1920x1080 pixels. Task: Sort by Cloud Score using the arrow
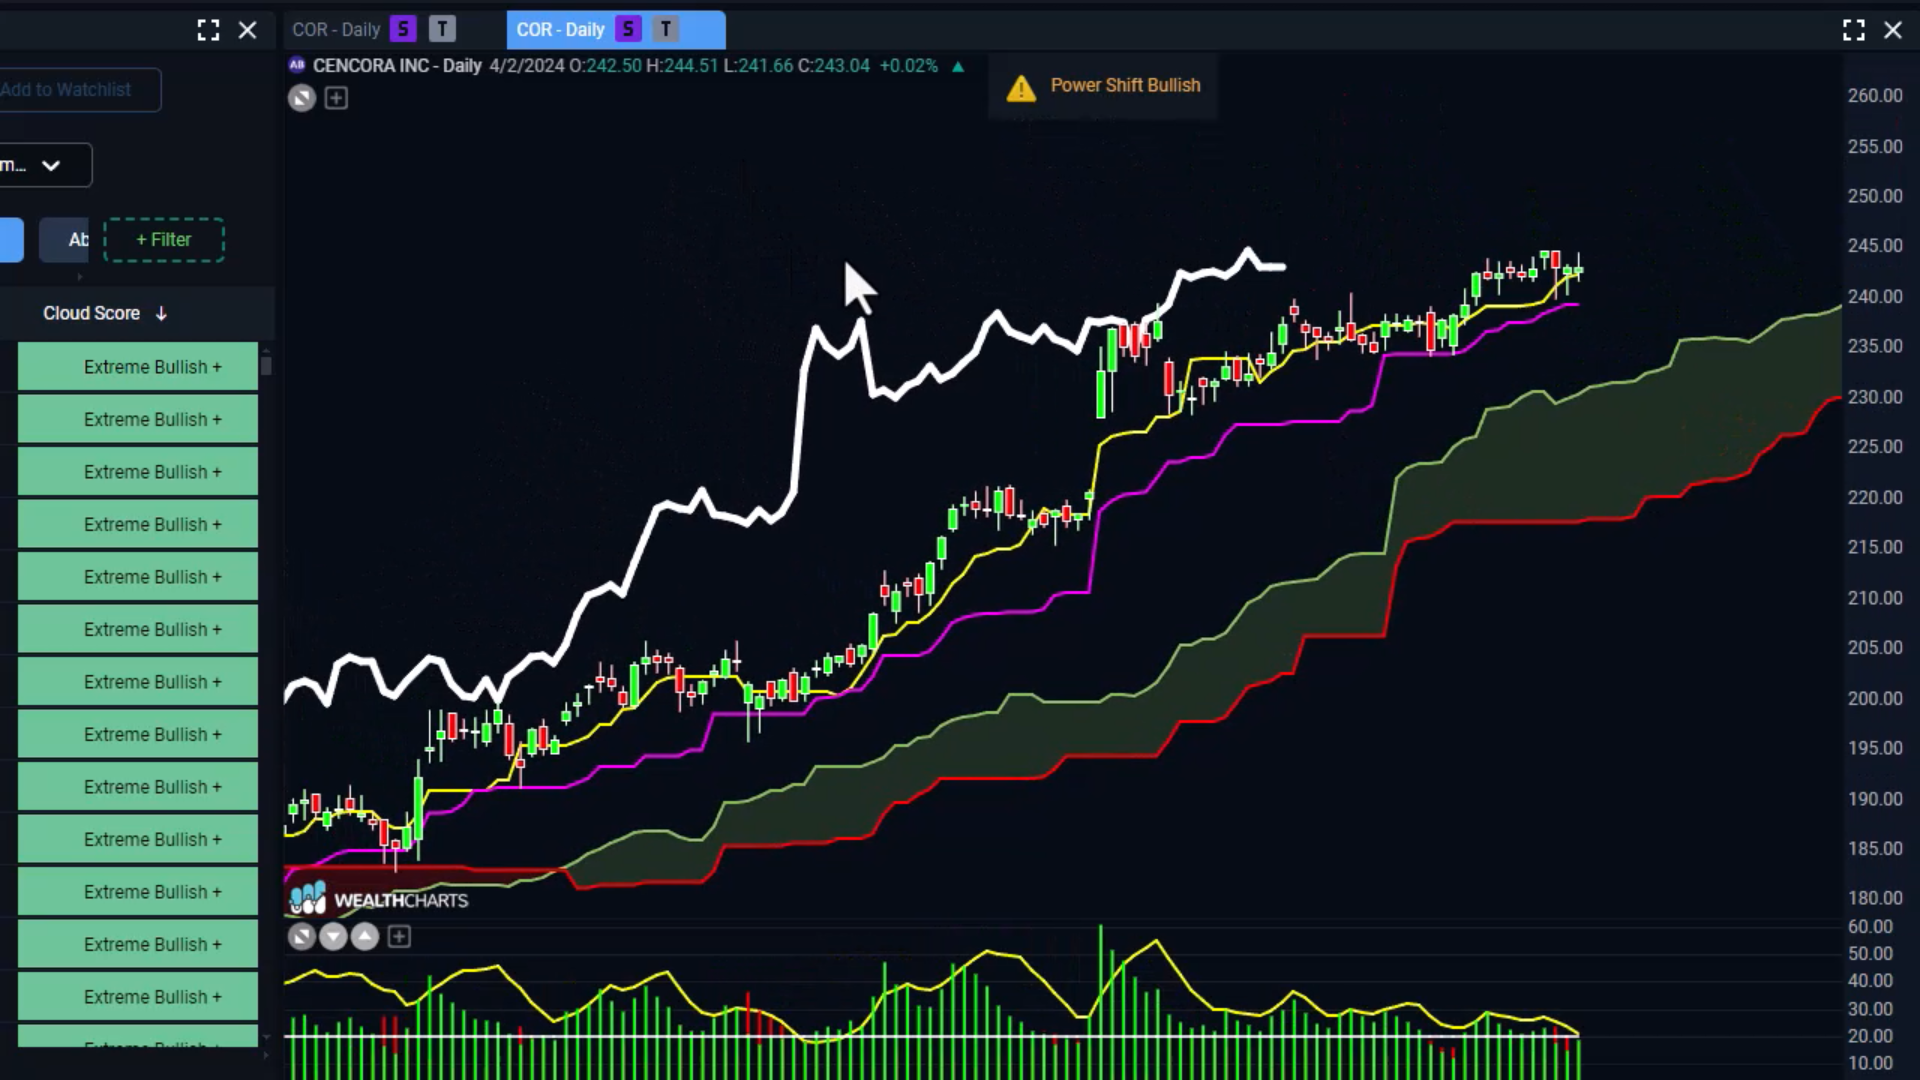(161, 314)
